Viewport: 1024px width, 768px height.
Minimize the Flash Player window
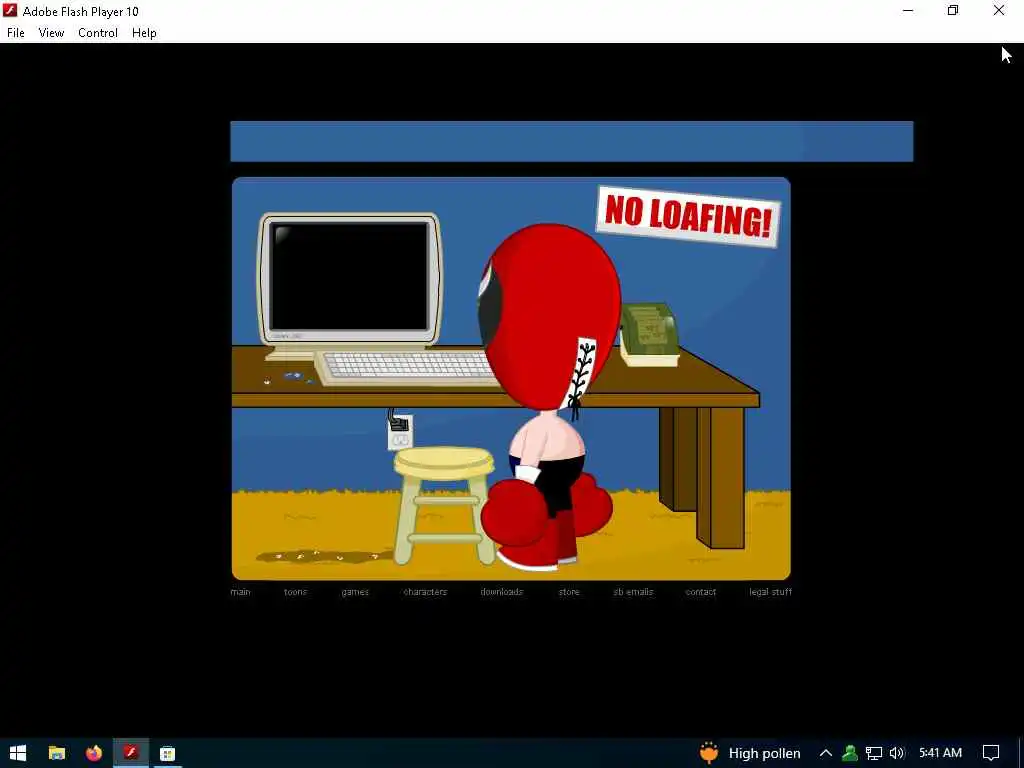point(908,10)
